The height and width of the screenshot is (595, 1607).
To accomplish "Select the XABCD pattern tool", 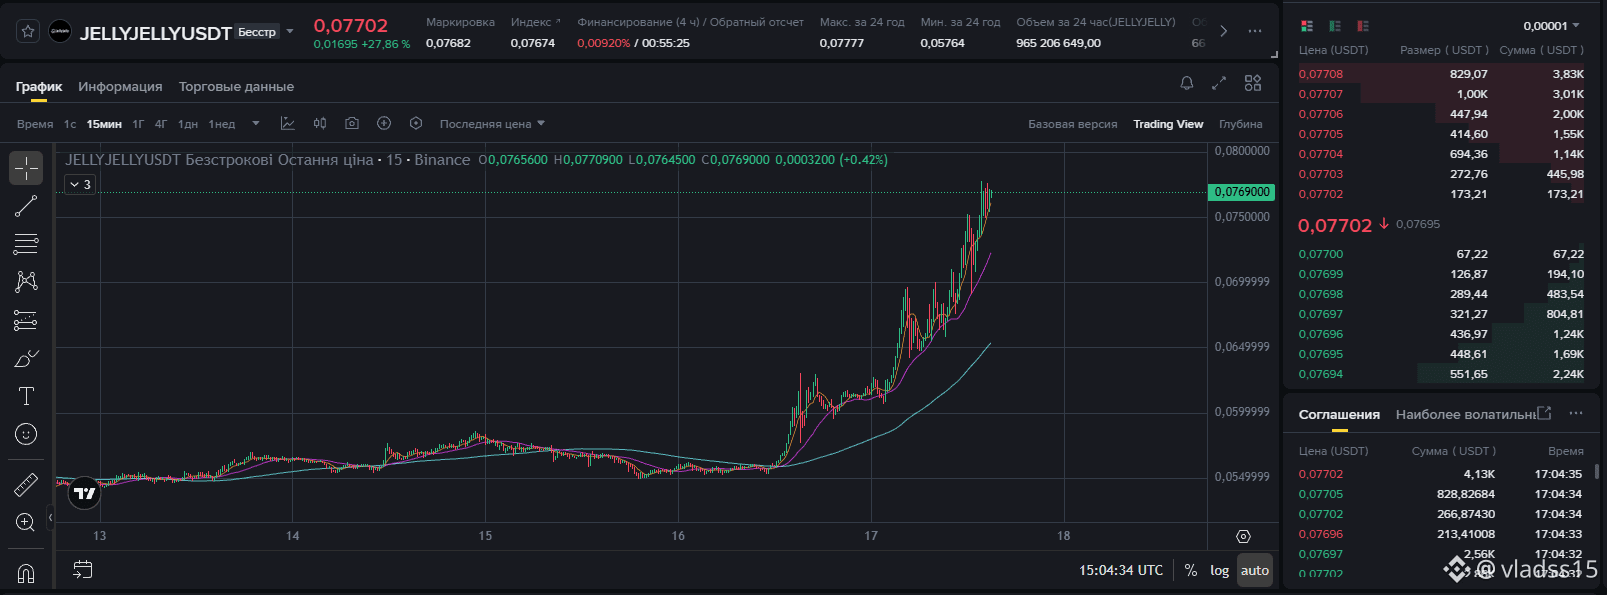I will (x=26, y=282).
